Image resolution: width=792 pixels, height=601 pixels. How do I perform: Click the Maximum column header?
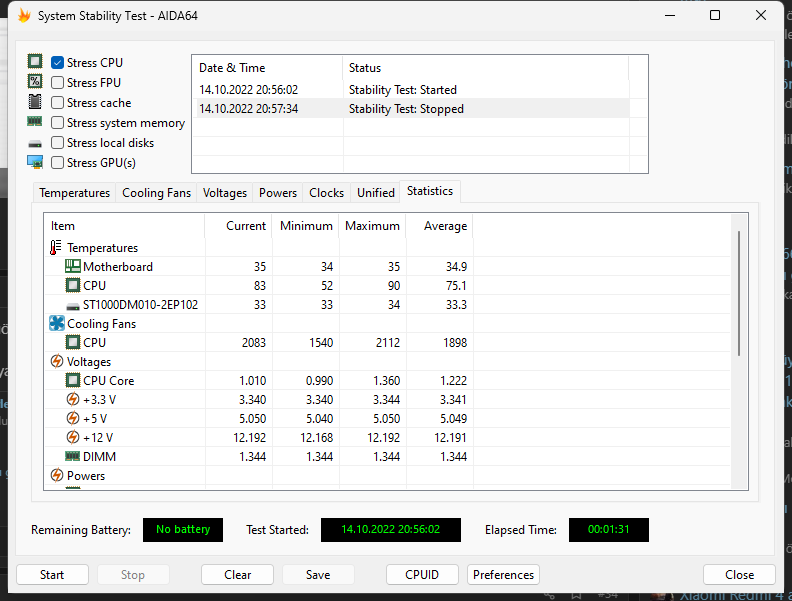373,226
